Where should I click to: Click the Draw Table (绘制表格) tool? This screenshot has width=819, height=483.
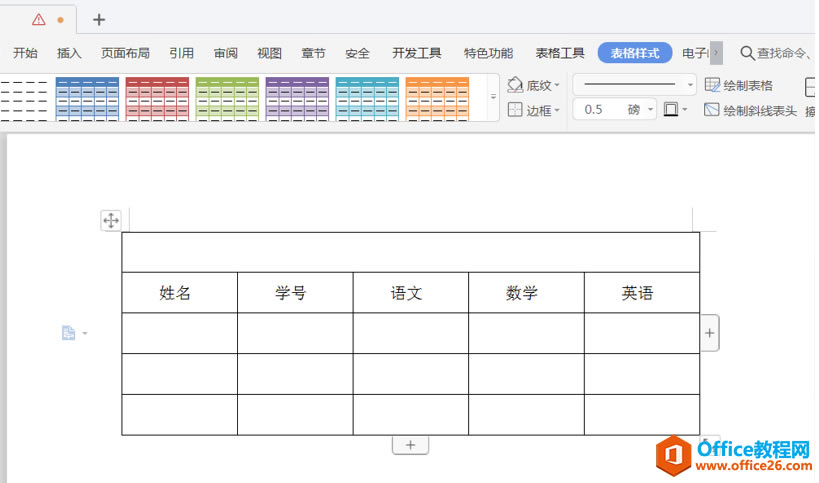[739, 86]
